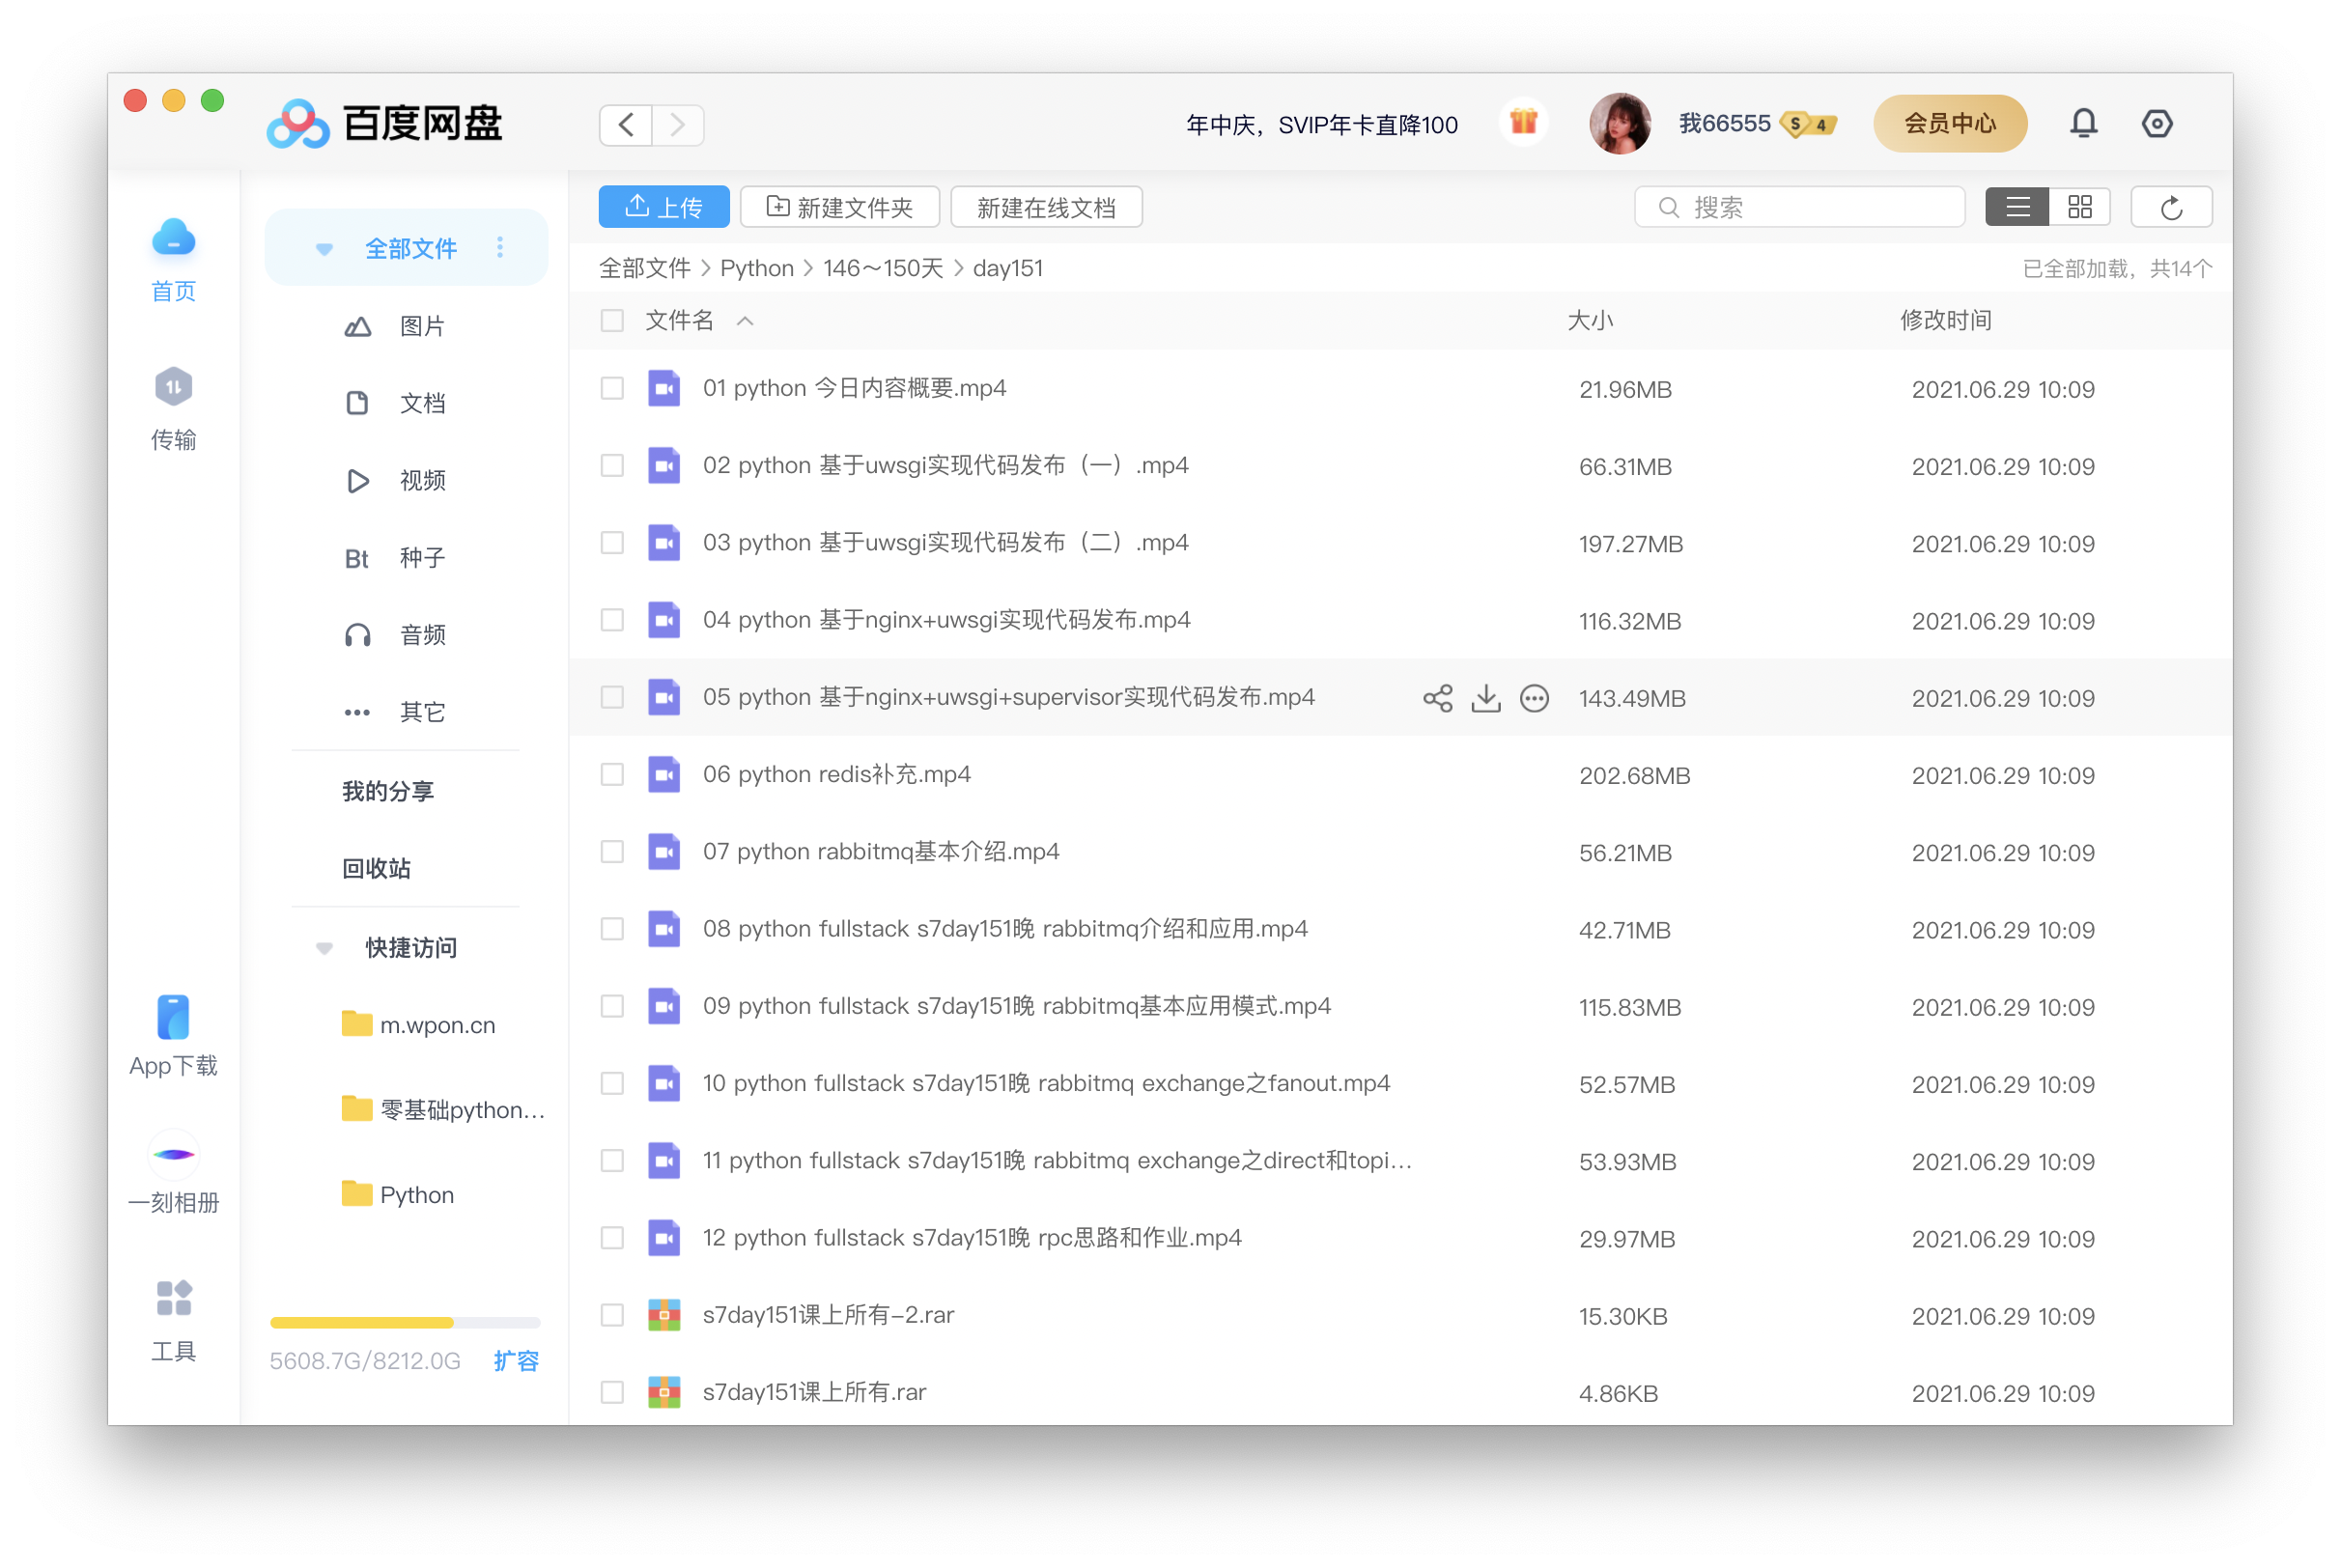
Task: Check the select-all checkbox beside 文件名
Action: [x=612, y=321]
